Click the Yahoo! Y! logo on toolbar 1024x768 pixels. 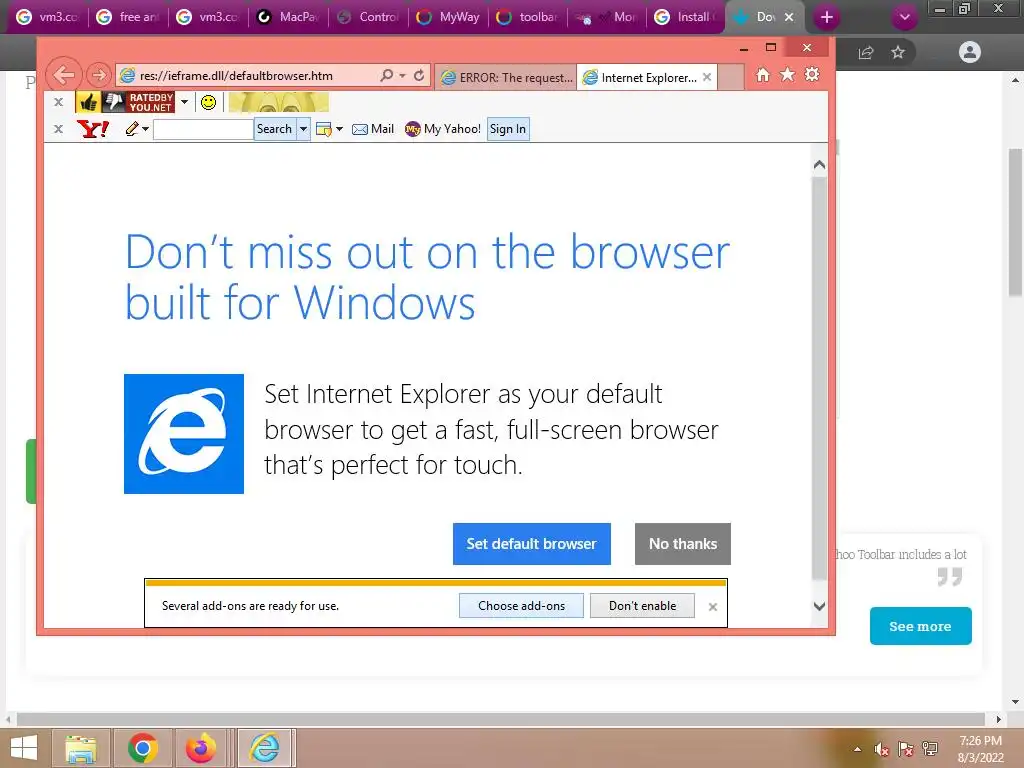(x=93, y=129)
